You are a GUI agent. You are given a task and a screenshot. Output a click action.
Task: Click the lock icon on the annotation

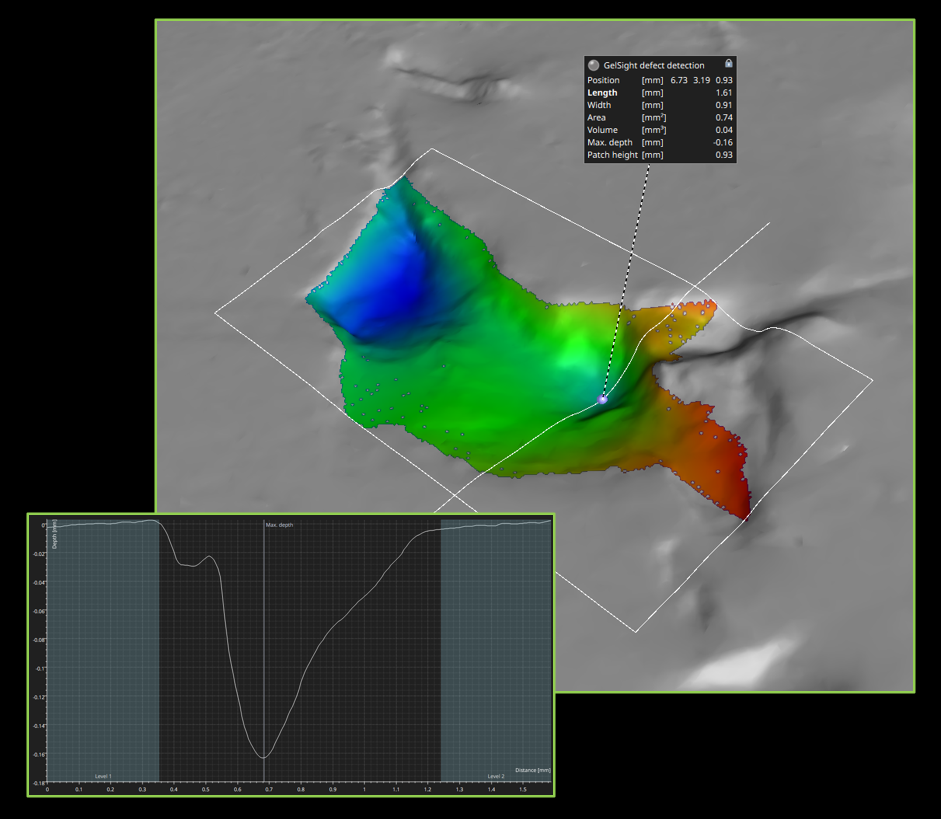pyautogui.click(x=729, y=64)
